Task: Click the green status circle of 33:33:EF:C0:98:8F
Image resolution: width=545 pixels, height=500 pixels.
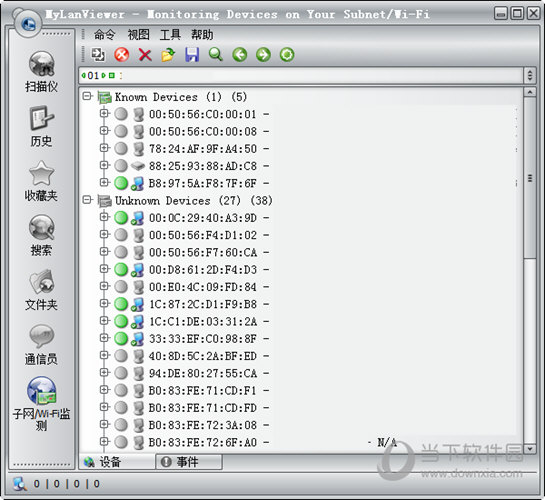Action: [121, 338]
